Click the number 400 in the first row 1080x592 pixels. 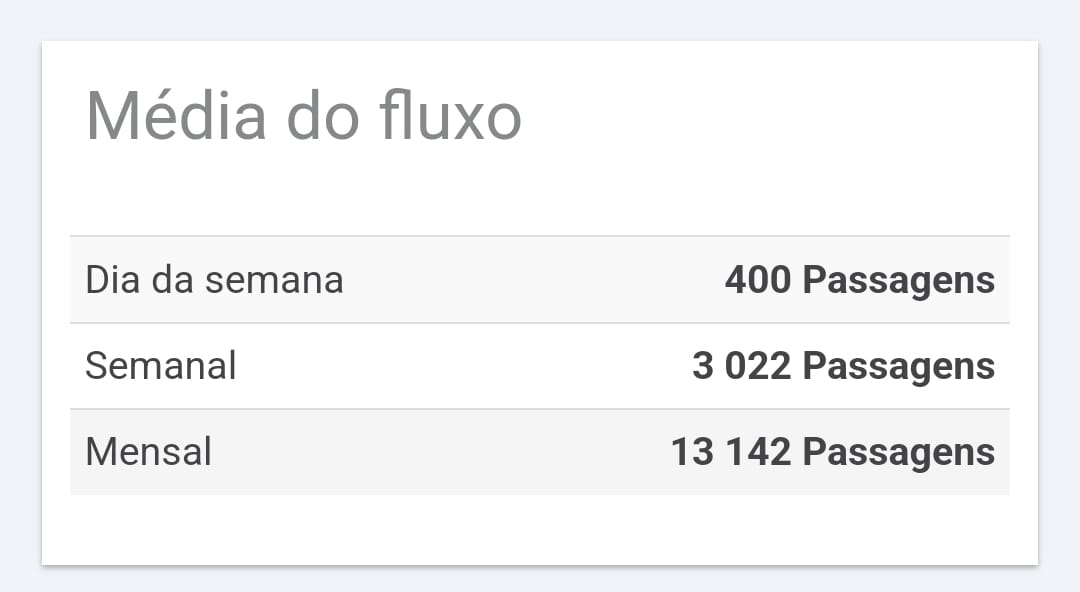click(758, 280)
